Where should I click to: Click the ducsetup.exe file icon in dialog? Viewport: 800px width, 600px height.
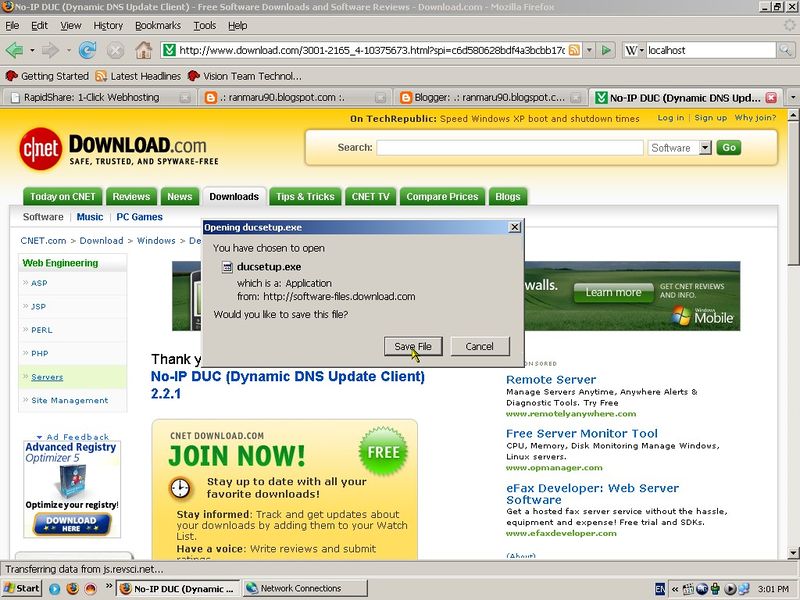pyautogui.click(x=227, y=267)
